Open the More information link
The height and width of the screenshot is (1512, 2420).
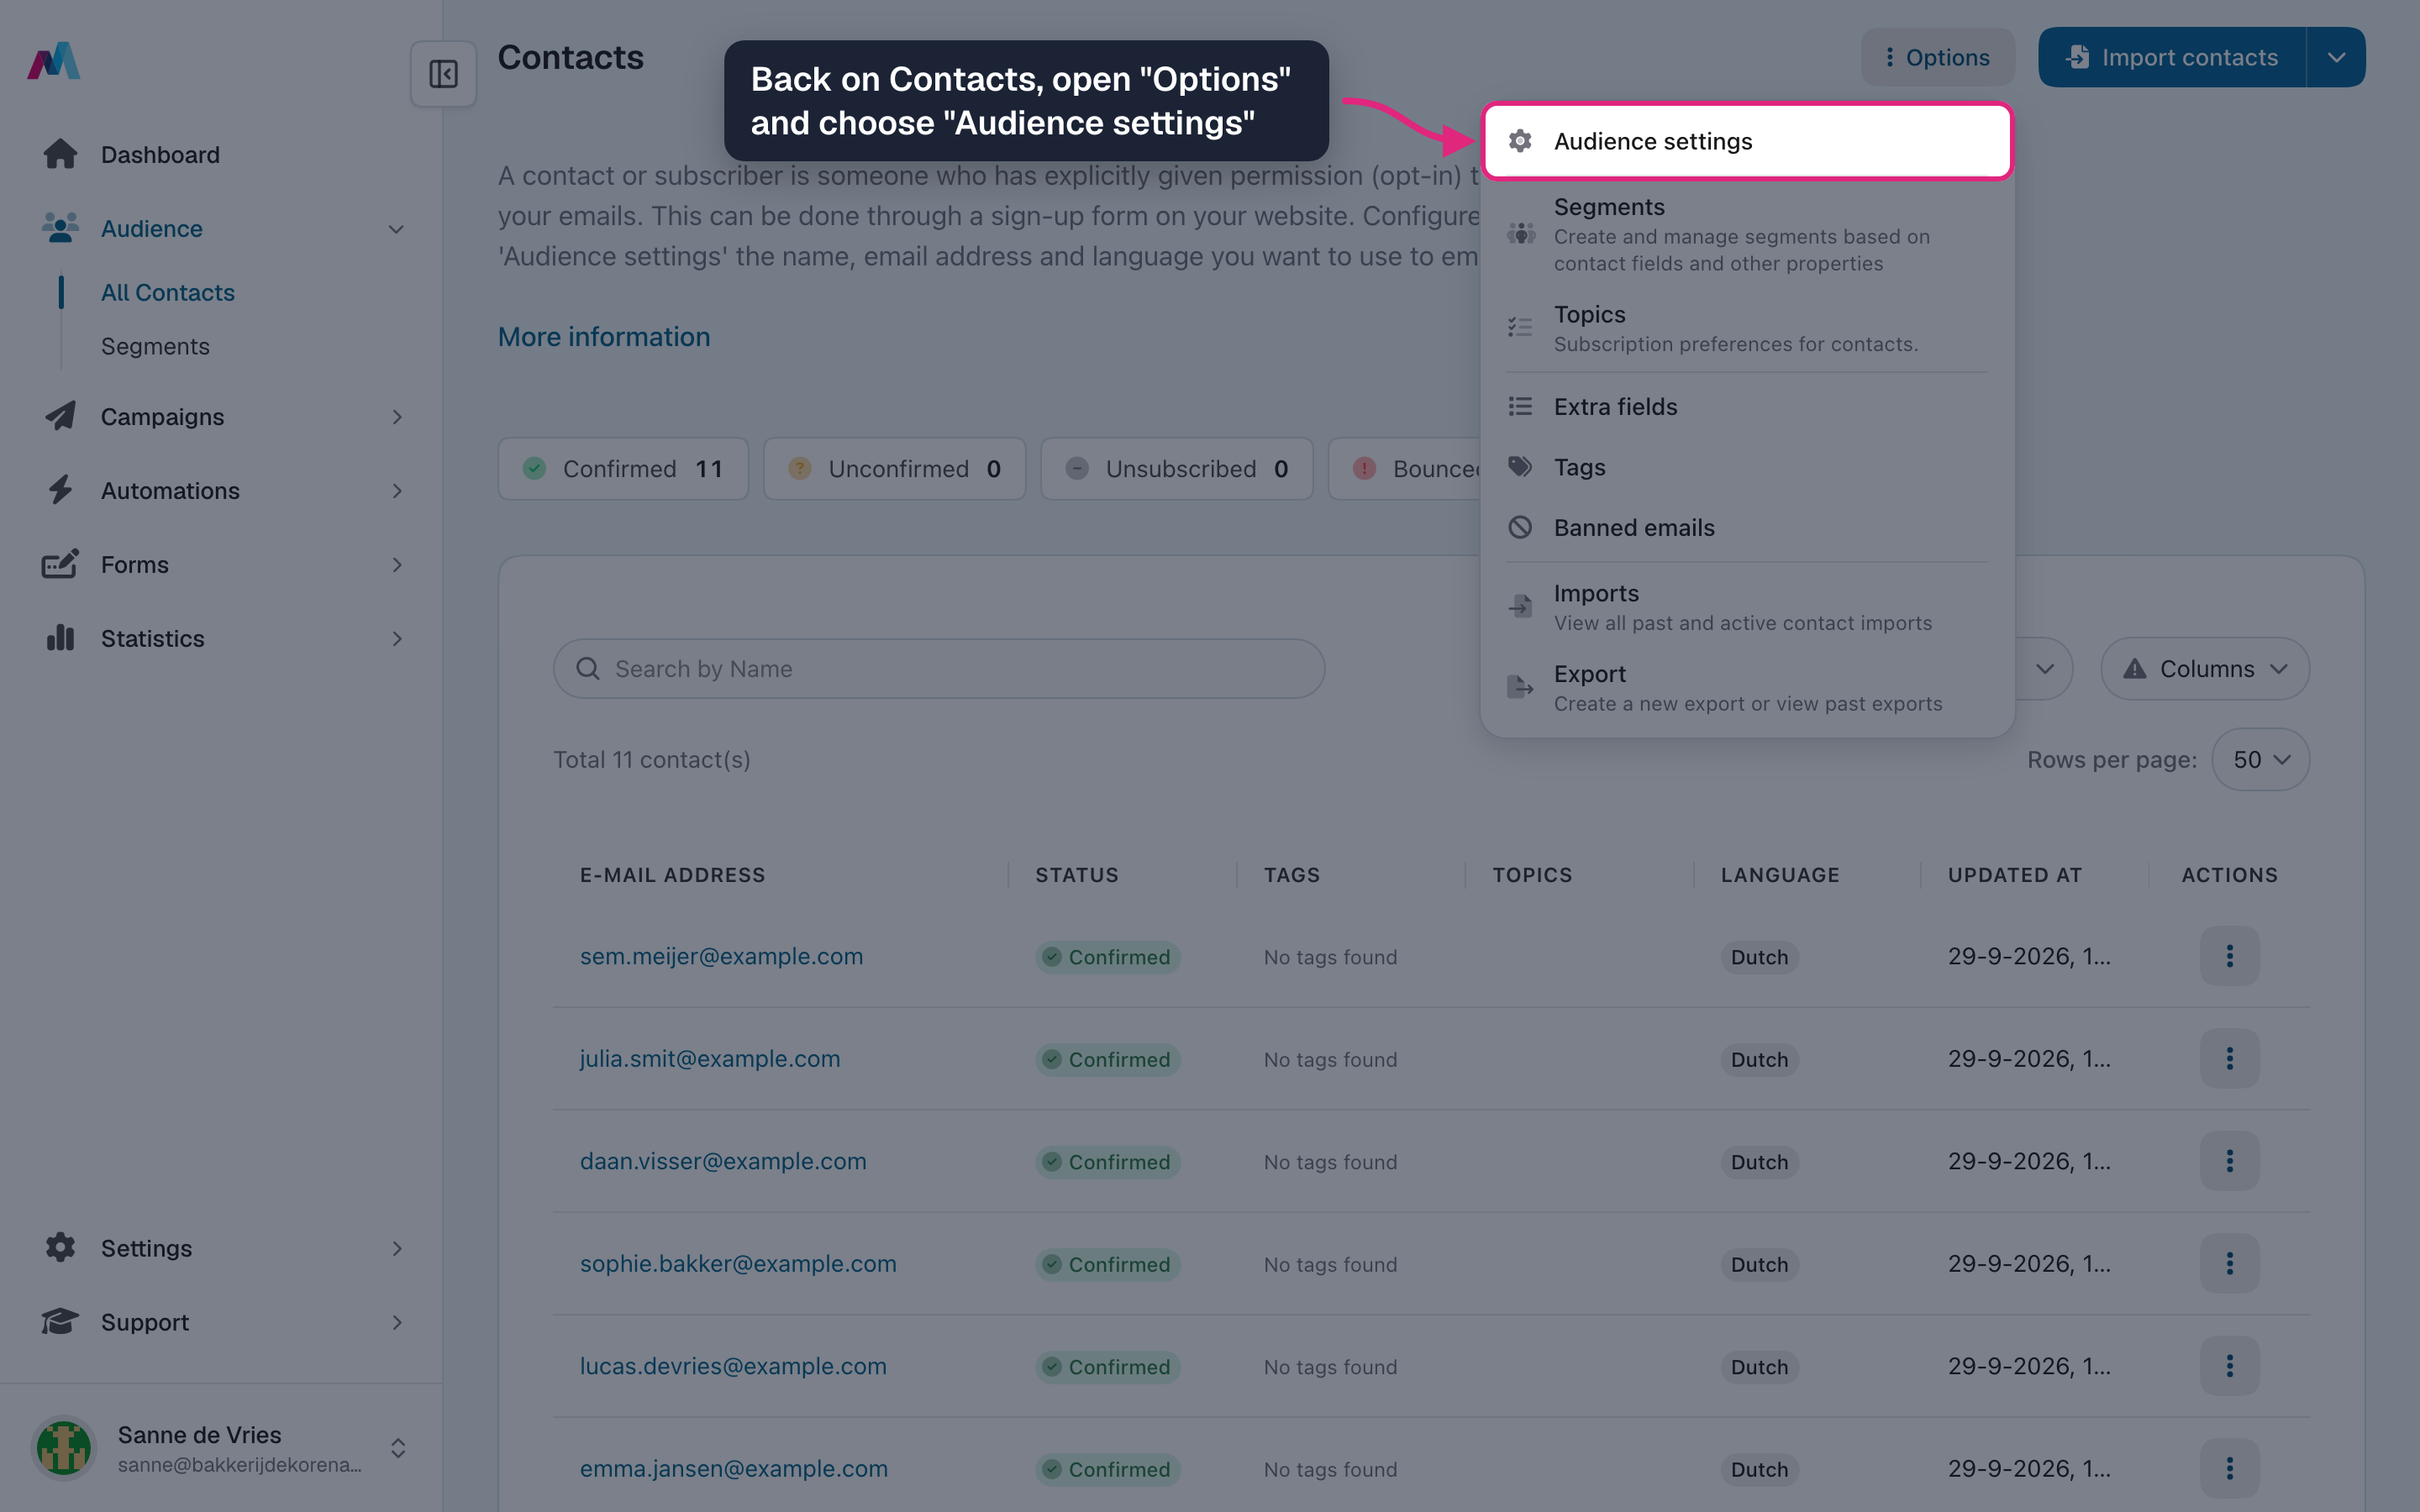[x=604, y=337]
